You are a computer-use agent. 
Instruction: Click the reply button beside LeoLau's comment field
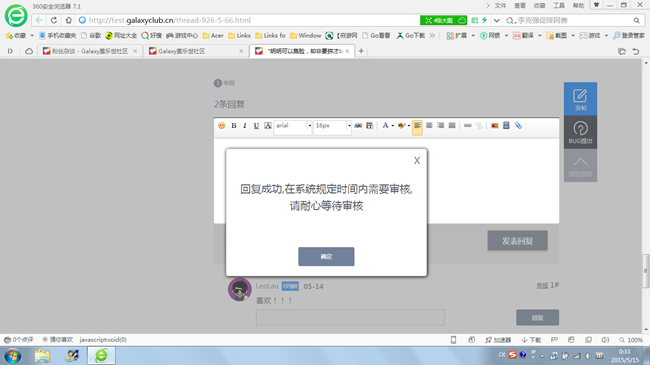(x=537, y=317)
